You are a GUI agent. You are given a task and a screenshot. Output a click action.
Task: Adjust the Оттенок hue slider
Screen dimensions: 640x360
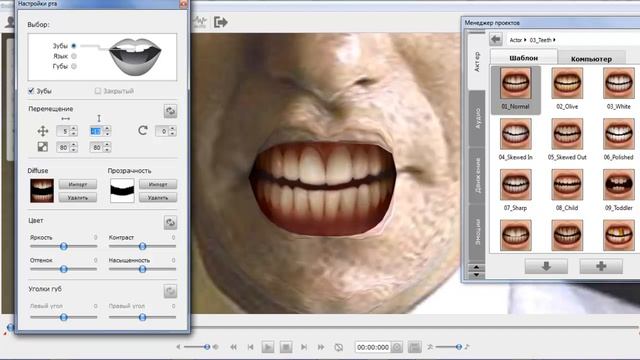(x=64, y=269)
